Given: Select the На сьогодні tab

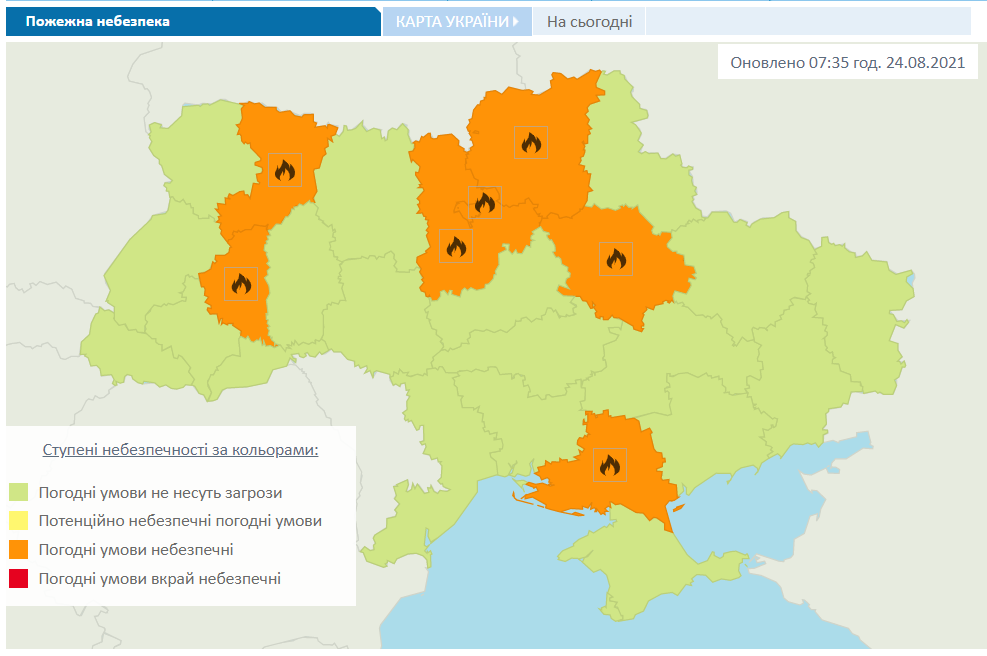Looking at the screenshot, I should point(588,18).
